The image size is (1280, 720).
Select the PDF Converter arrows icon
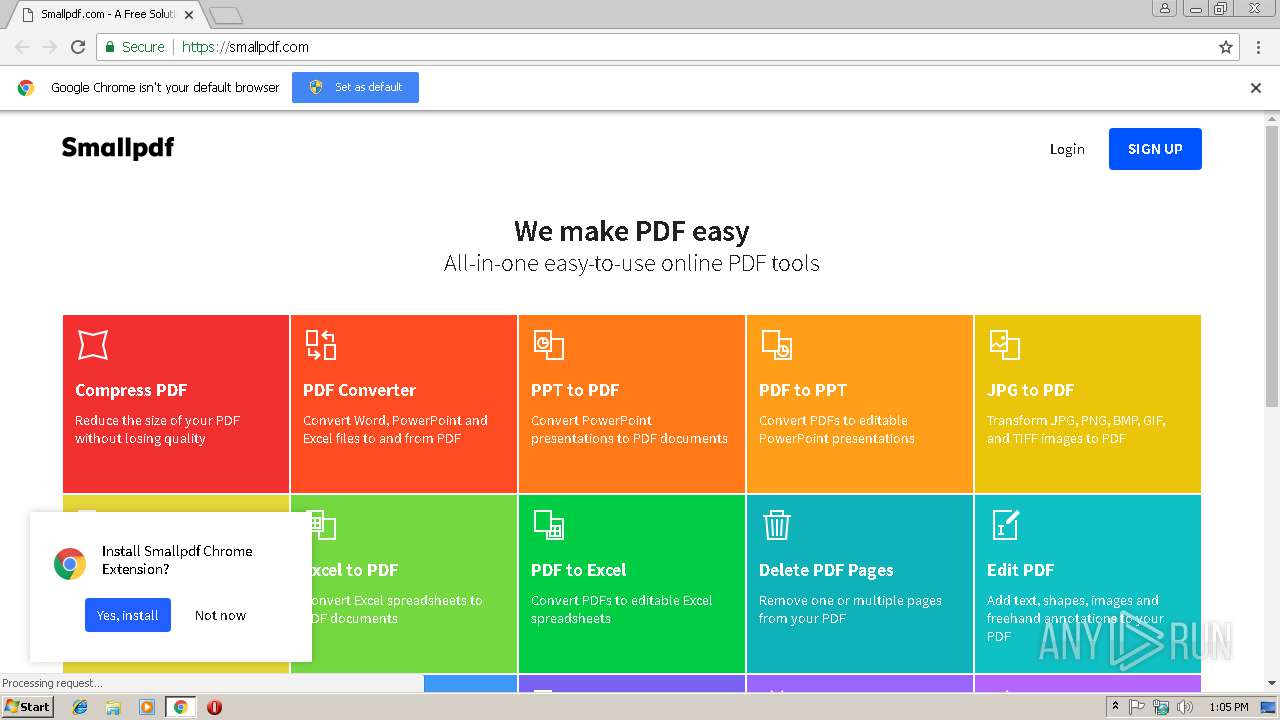coord(320,345)
